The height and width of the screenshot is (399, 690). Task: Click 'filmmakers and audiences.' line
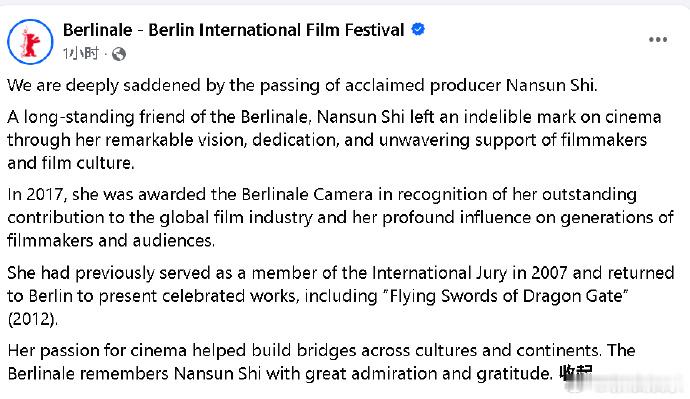tap(111, 241)
